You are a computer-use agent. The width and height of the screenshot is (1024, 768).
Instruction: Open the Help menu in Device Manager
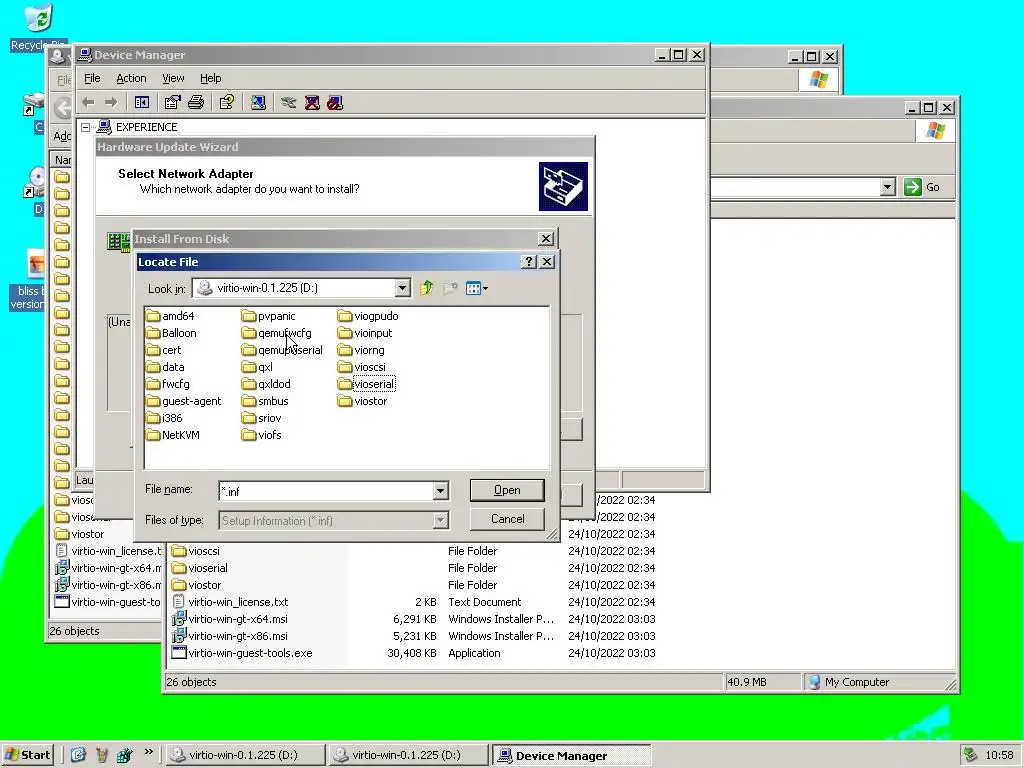coord(210,78)
